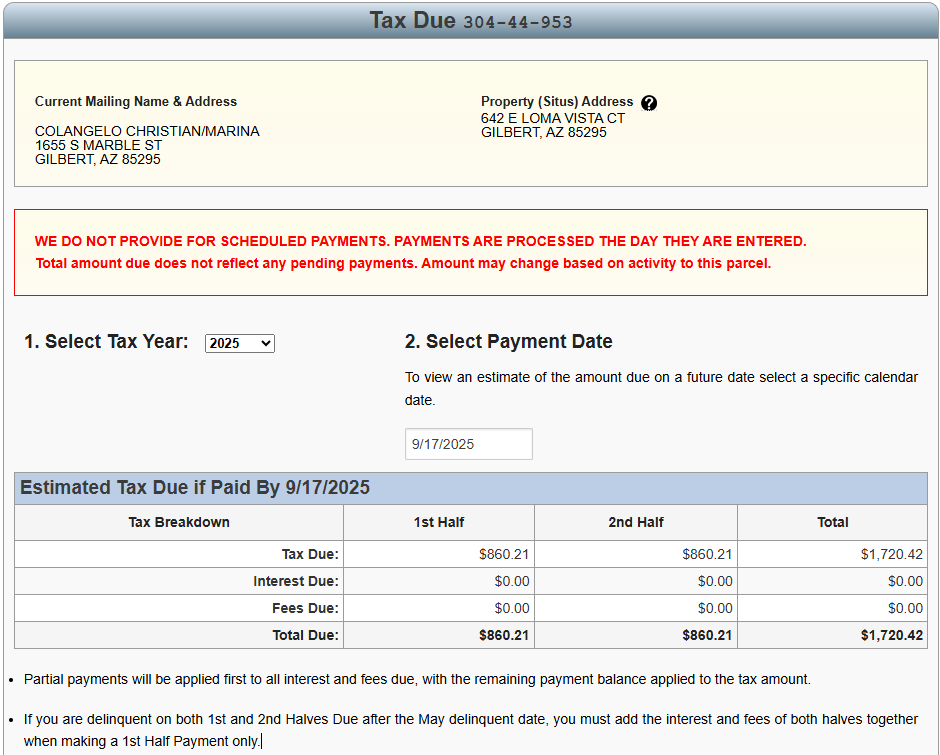This screenshot has height=755, width=940.
Task: Select the 1st Half column header
Action: 439,522
